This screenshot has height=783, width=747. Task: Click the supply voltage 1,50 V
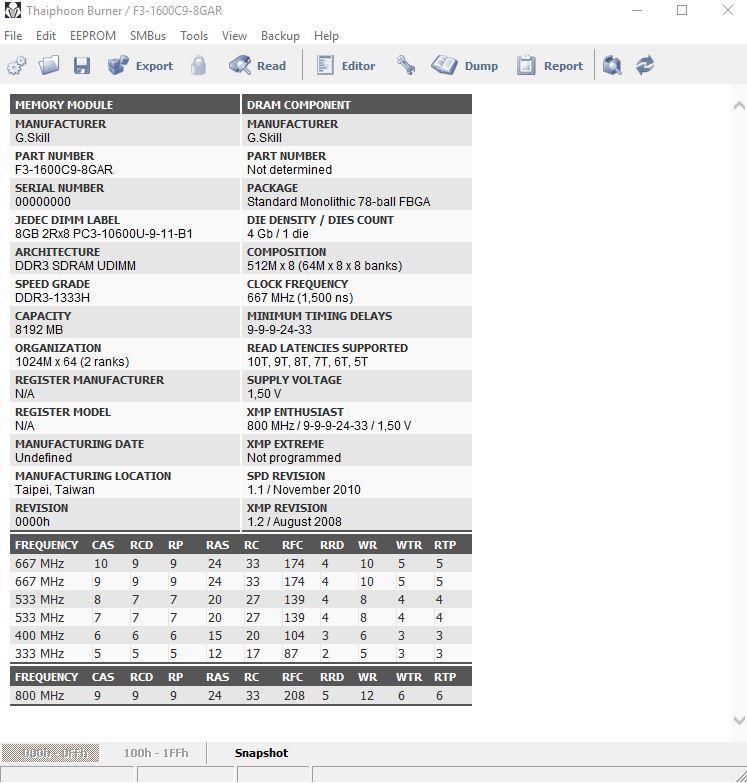(x=264, y=393)
